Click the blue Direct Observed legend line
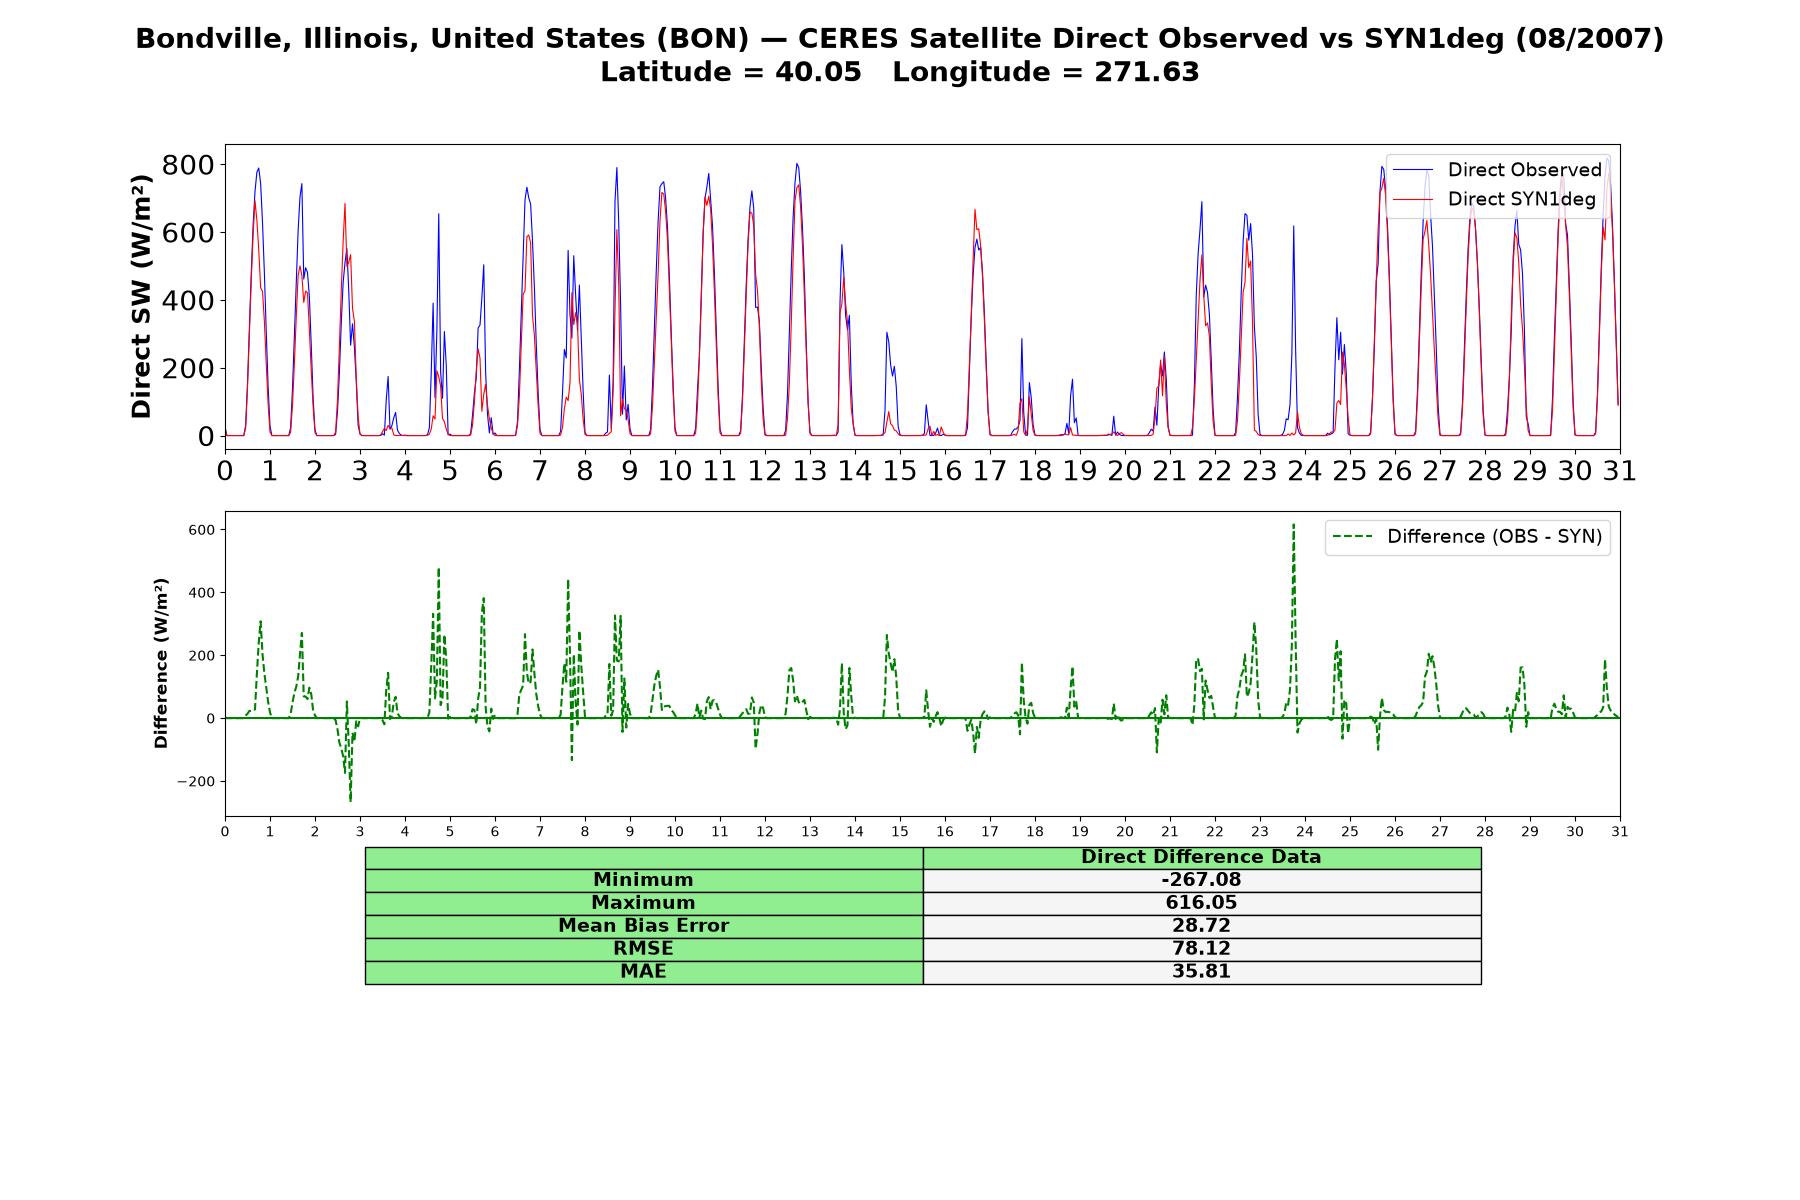This screenshot has width=1800, height=1200. pyautogui.click(x=1412, y=170)
